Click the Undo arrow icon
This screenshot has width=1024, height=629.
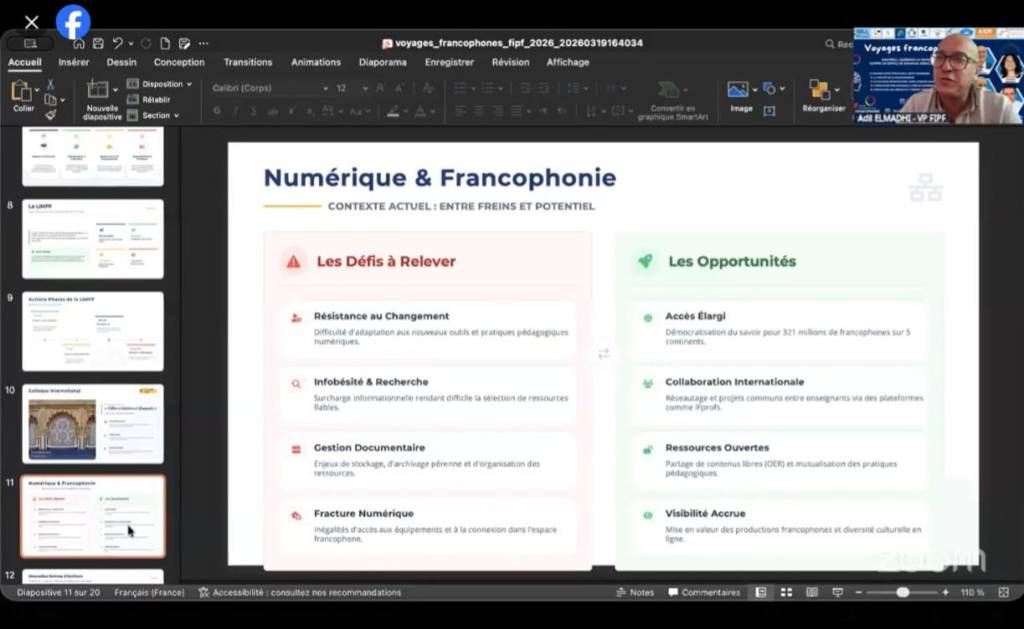click(118, 43)
